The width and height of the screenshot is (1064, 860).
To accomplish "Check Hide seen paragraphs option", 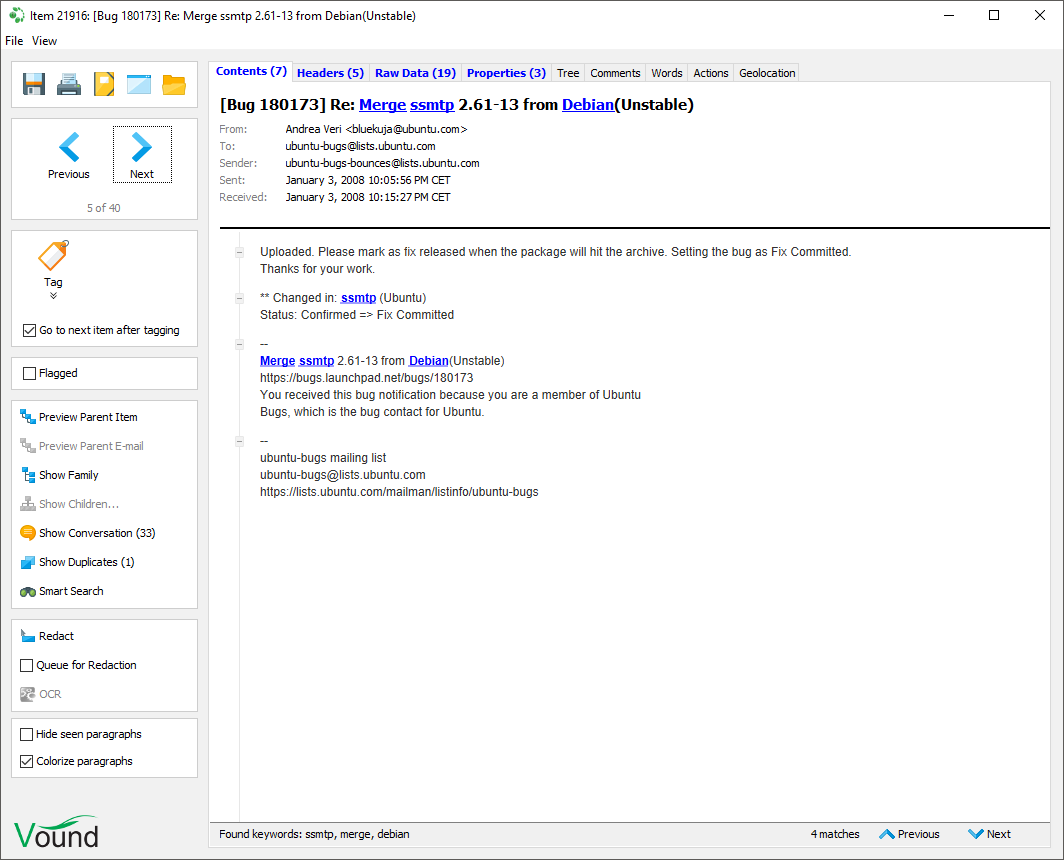I will coord(27,735).
